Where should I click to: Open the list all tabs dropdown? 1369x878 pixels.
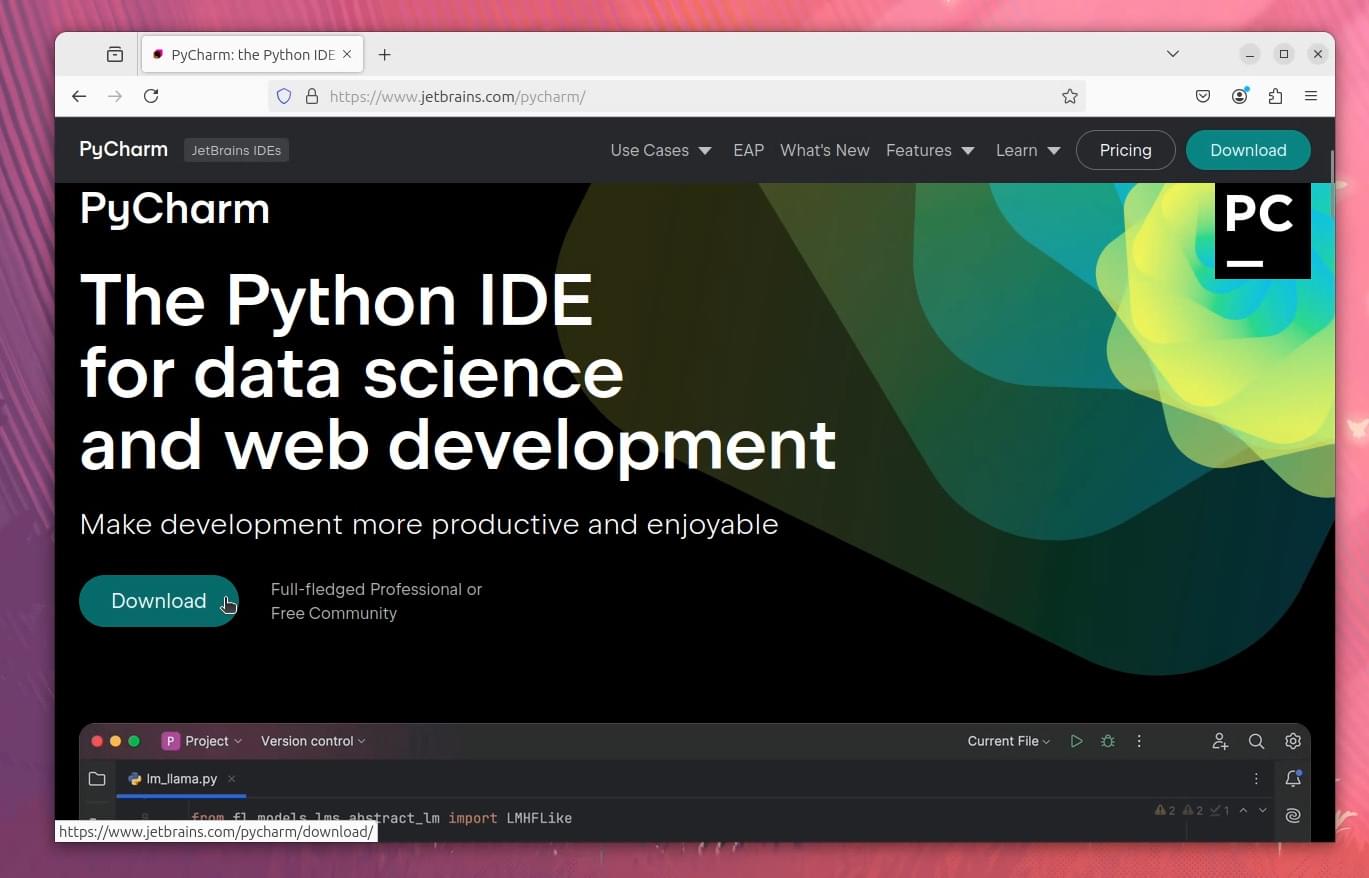point(1173,54)
